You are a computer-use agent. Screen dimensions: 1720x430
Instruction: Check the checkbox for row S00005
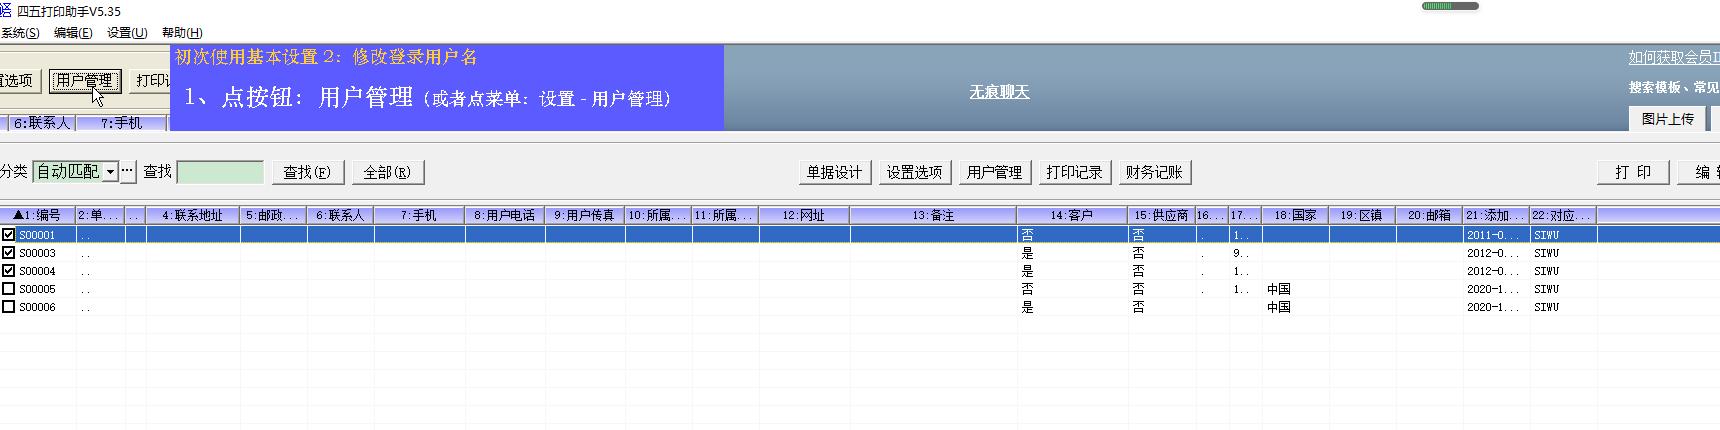(9, 289)
